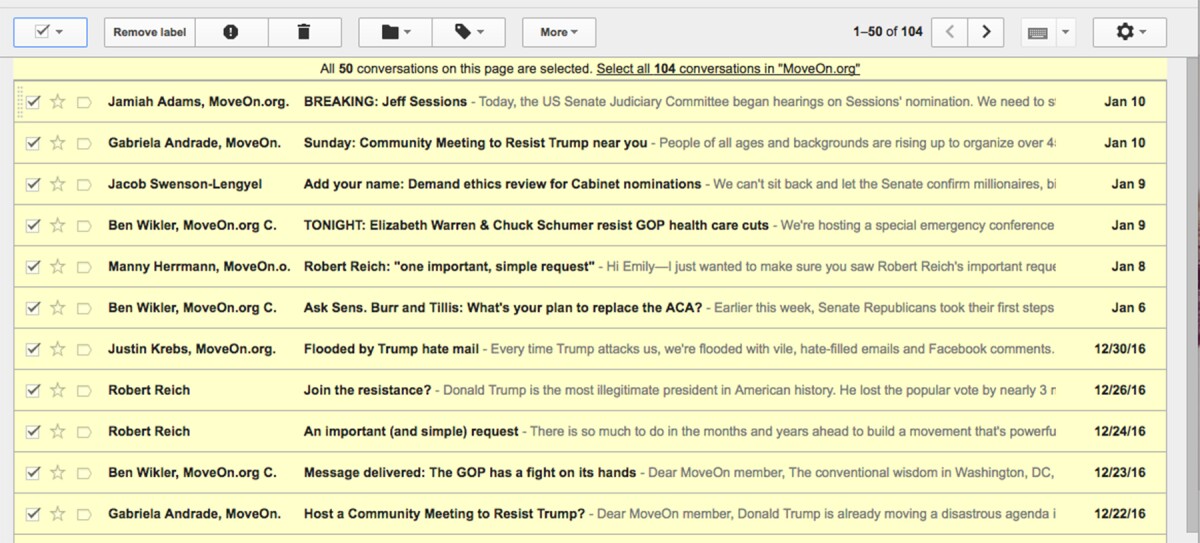Star the Join the resistance email
The height and width of the screenshot is (543, 1200).
[x=58, y=390]
